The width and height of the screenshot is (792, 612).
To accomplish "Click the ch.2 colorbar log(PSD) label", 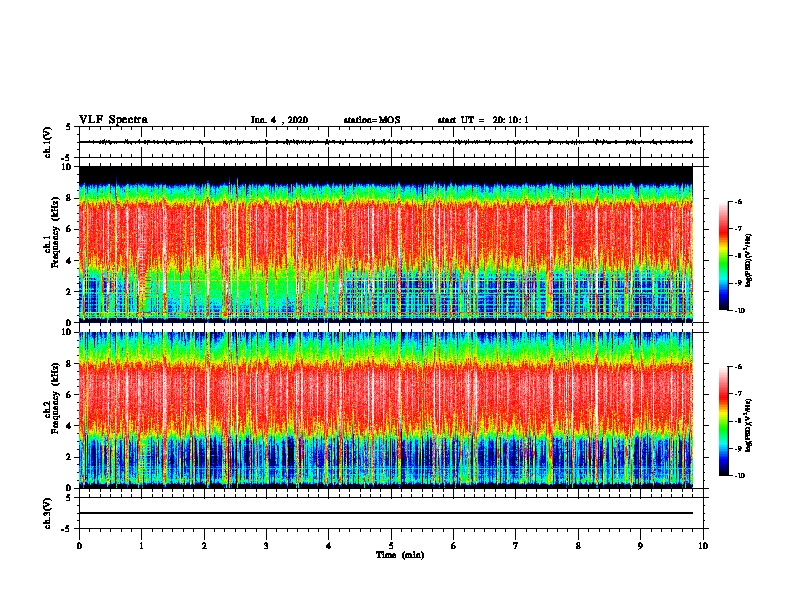I will pyautogui.click(x=749, y=425).
